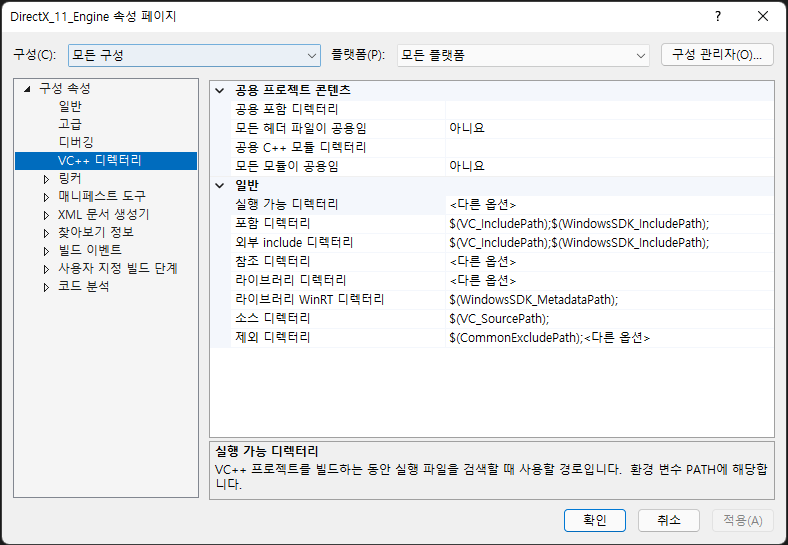Collapse the 공용 프로젝트 콘텐츠 section chevron
The image size is (788, 545).
(220, 90)
